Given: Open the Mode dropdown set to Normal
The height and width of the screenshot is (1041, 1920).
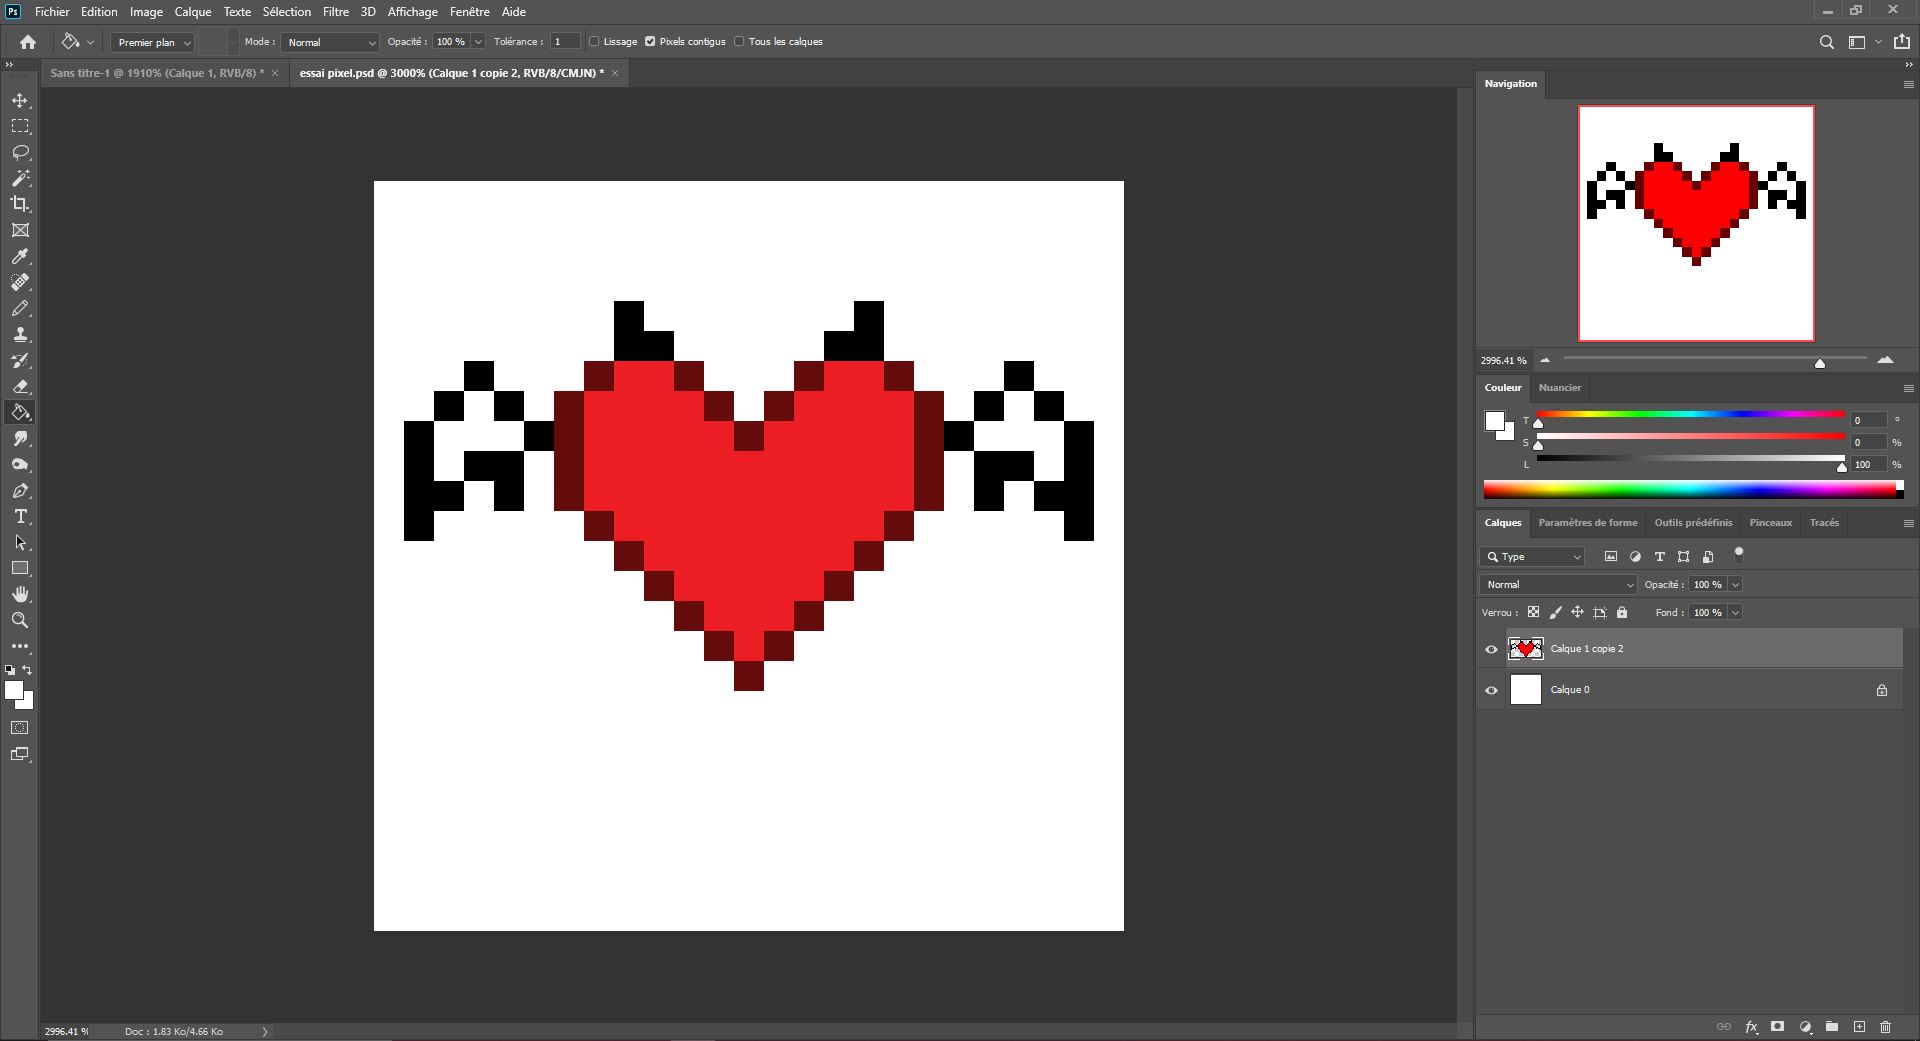Looking at the screenshot, I should (x=330, y=42).
